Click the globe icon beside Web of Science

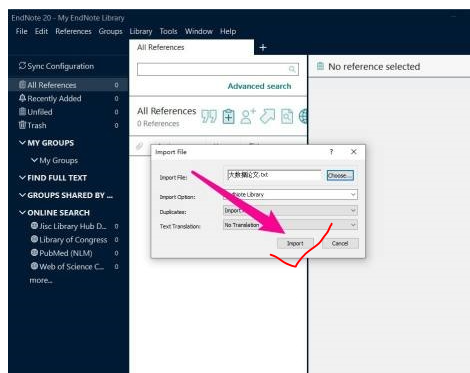[x=34, y=266]
